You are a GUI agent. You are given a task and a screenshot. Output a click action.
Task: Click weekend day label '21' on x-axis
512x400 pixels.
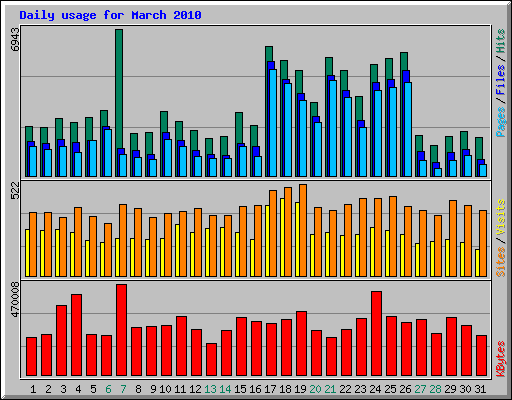(330, 389)
